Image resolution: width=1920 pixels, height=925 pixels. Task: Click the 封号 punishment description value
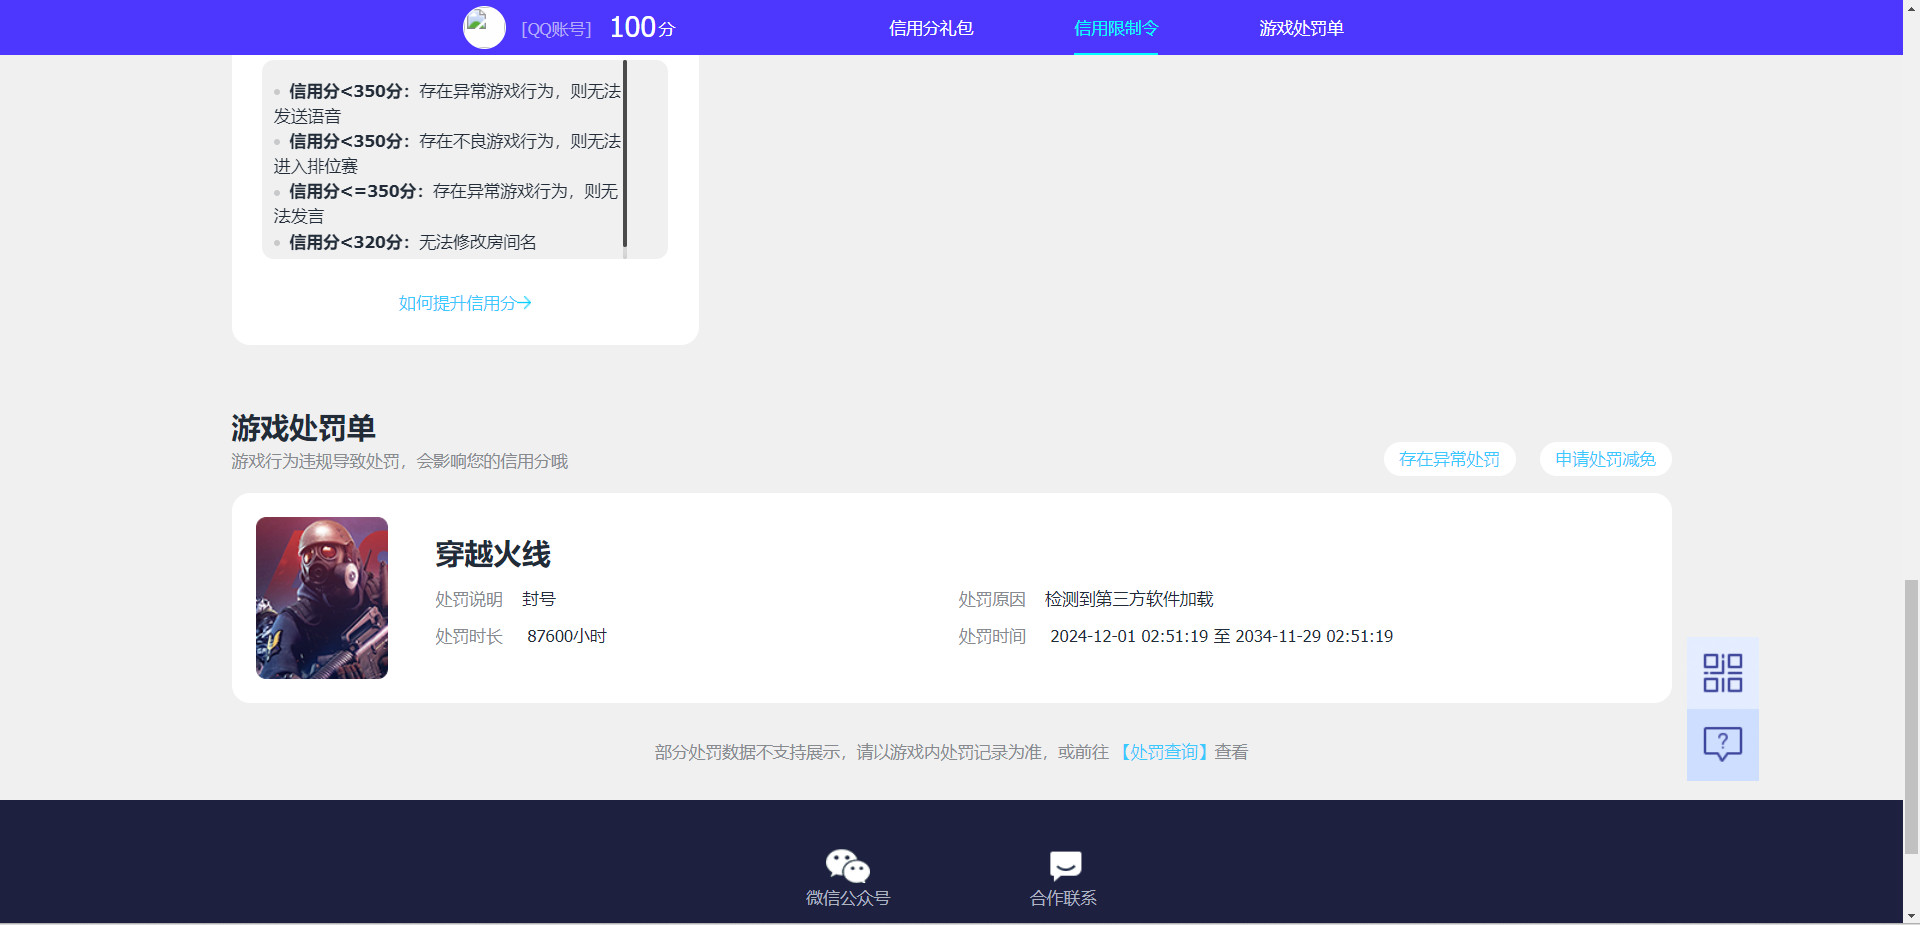(539, 599)
